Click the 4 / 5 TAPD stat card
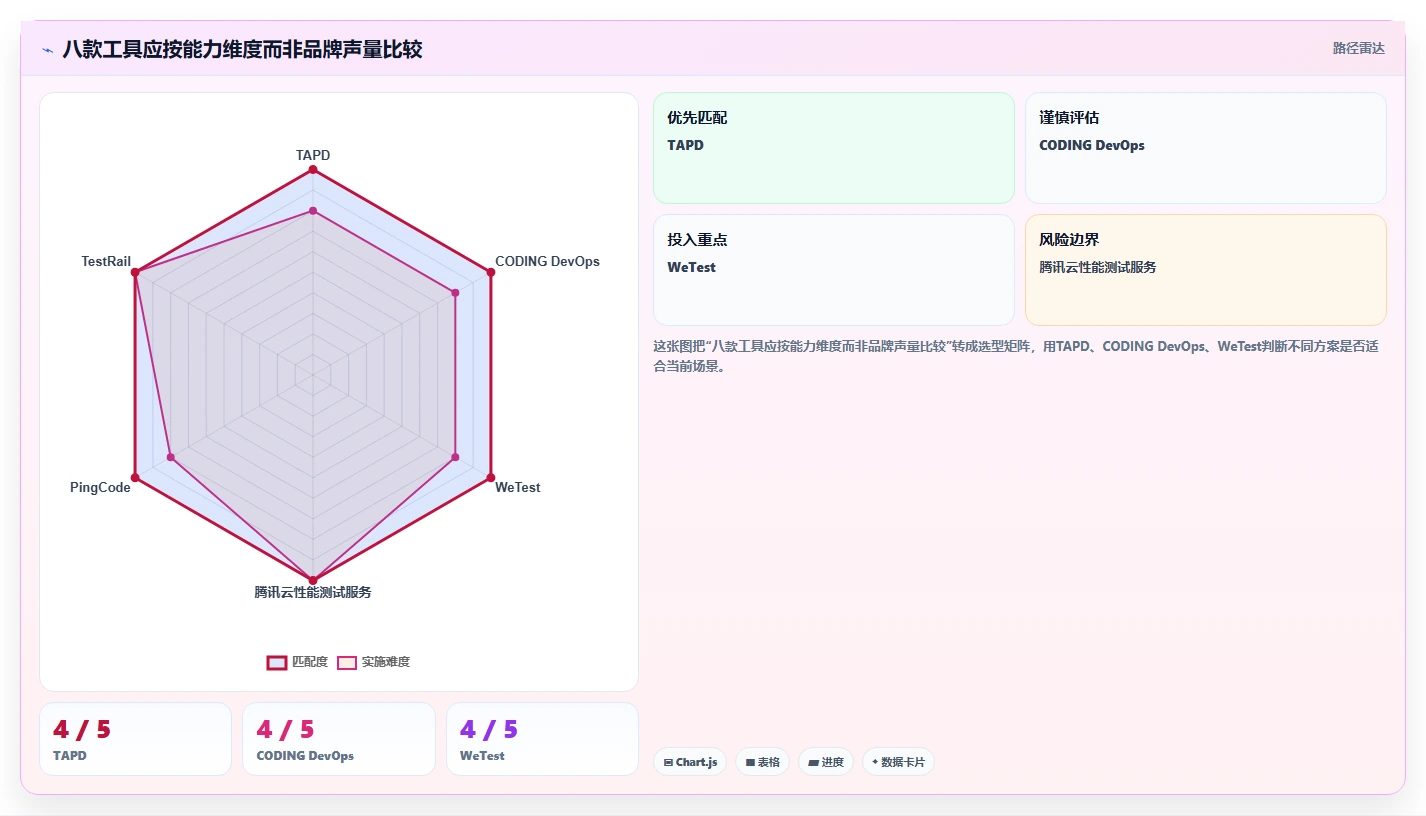 (x=135, y=739)
